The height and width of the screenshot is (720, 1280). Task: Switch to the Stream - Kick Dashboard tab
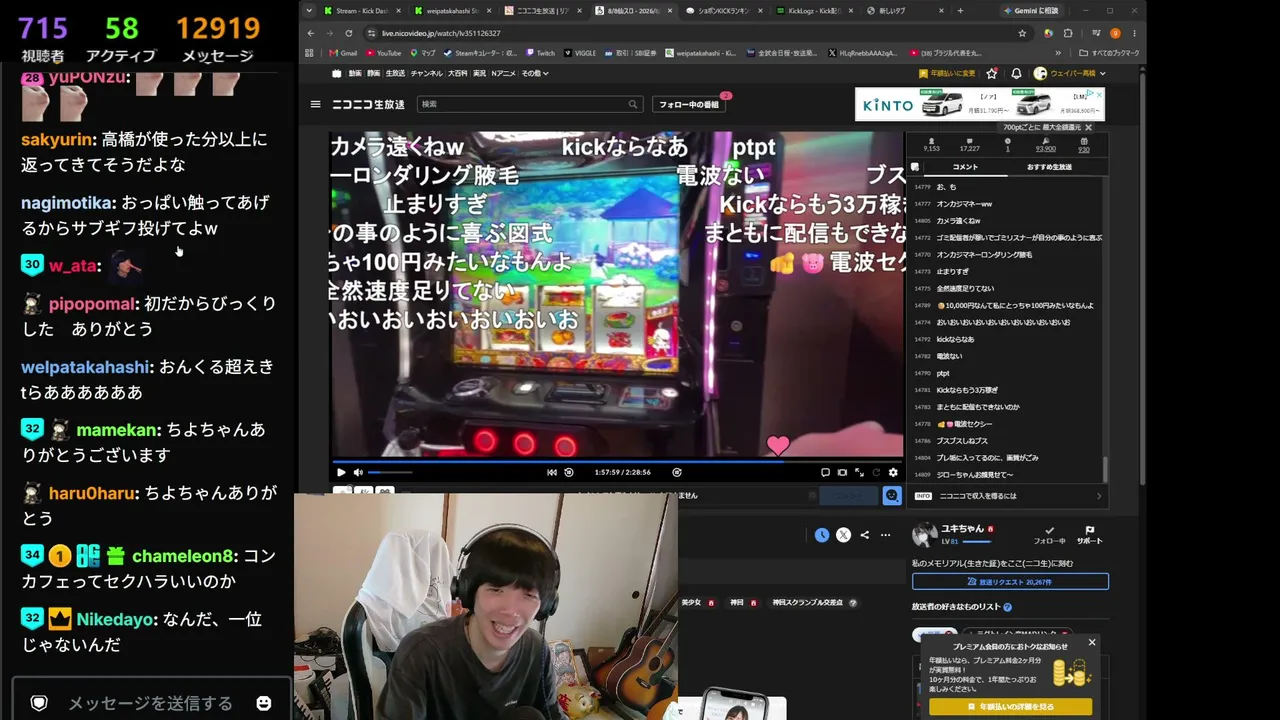coord(362,10)
